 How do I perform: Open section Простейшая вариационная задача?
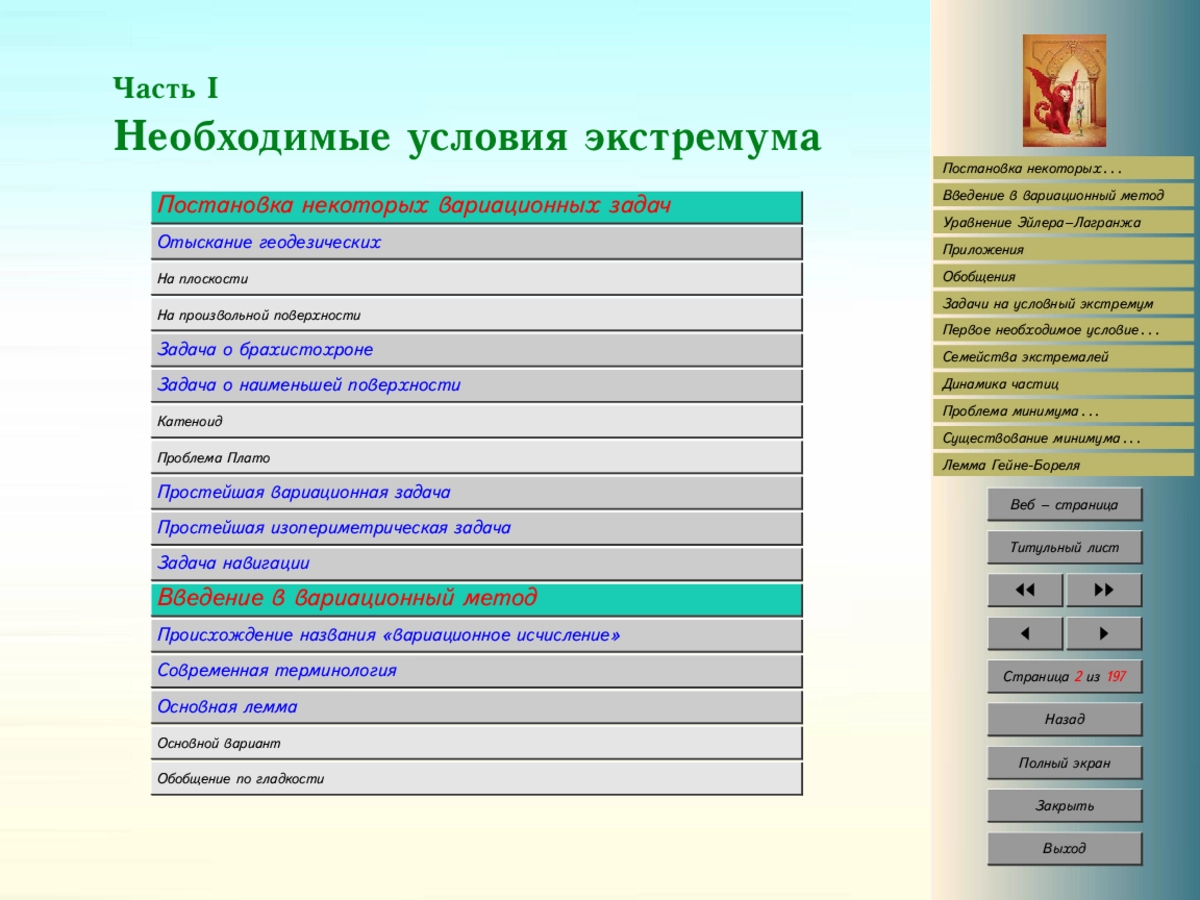coord(477,493)
